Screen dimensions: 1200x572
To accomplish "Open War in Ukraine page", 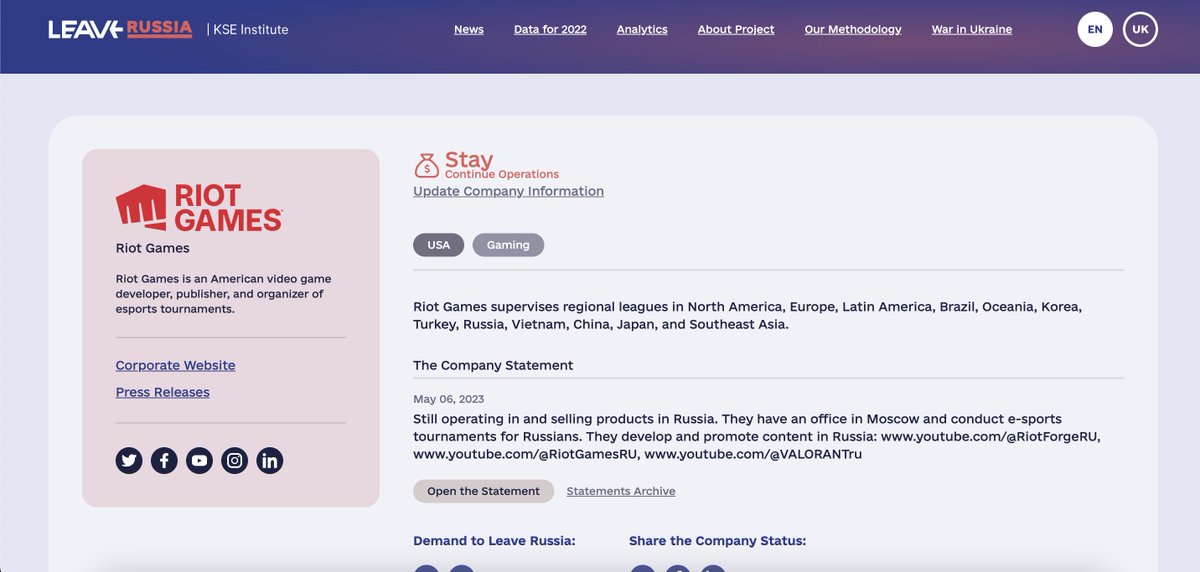I will 972,30.
